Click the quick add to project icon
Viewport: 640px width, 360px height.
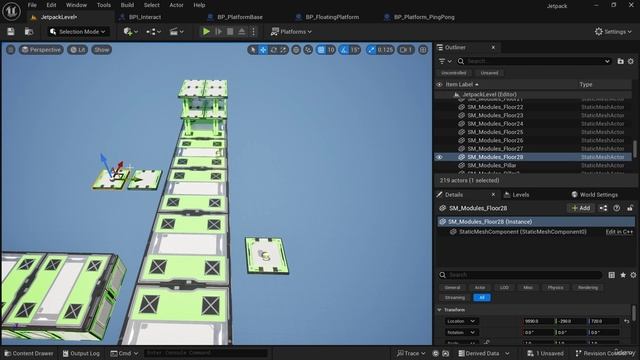(x=130, y=31)
